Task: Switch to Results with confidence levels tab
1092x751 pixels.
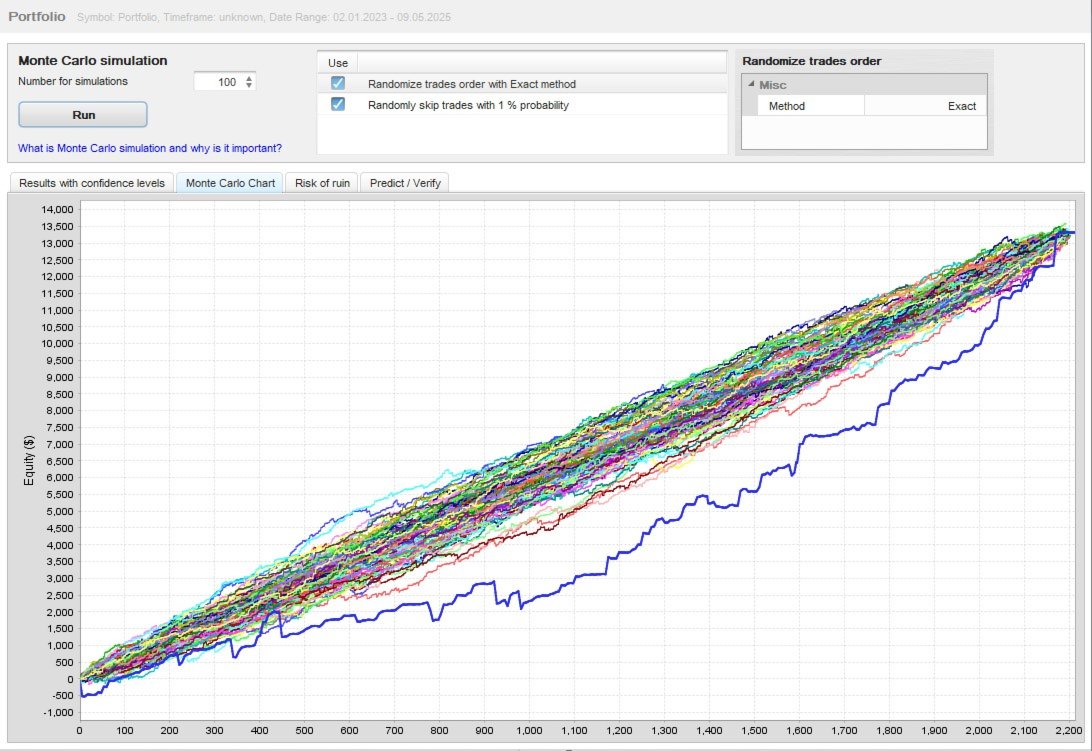Action: pos(92,183)
